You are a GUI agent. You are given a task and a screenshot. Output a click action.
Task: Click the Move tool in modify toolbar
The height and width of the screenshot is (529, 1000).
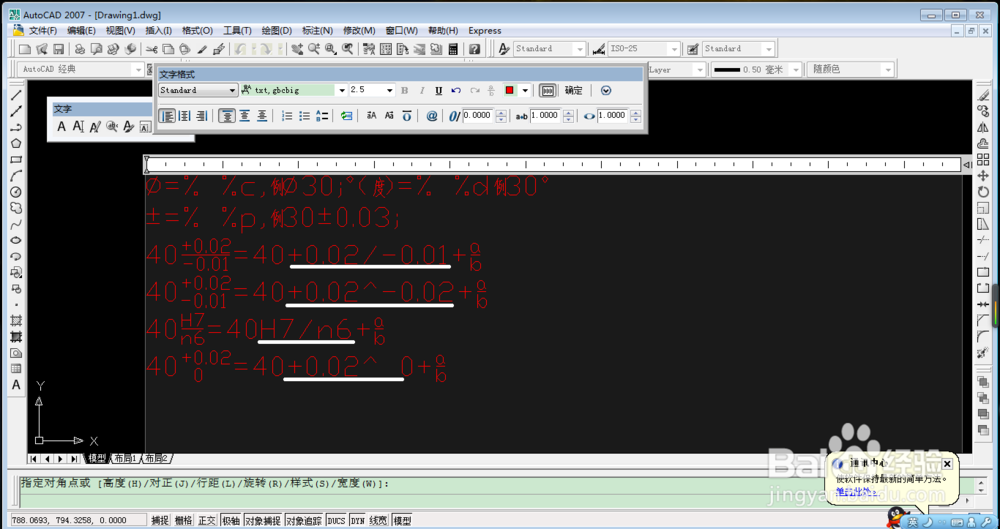[x=983, y=175]
